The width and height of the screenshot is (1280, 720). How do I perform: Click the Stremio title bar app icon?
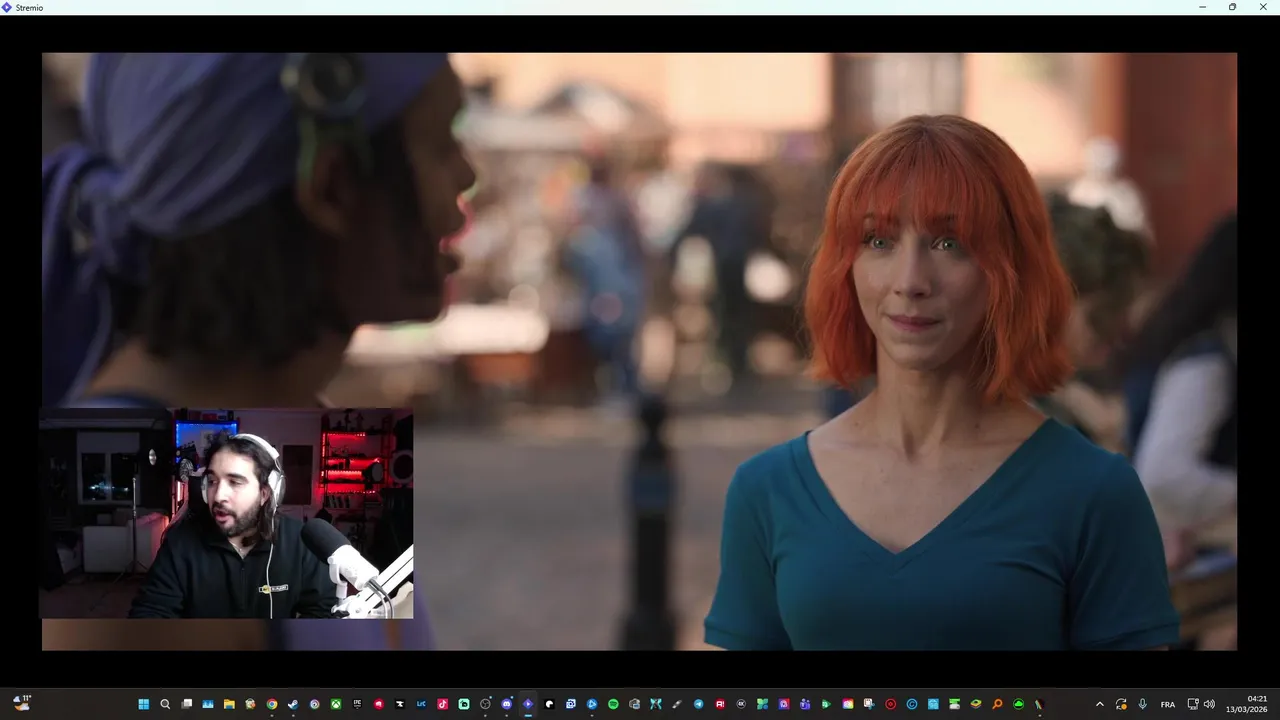[x=7, y=7]
